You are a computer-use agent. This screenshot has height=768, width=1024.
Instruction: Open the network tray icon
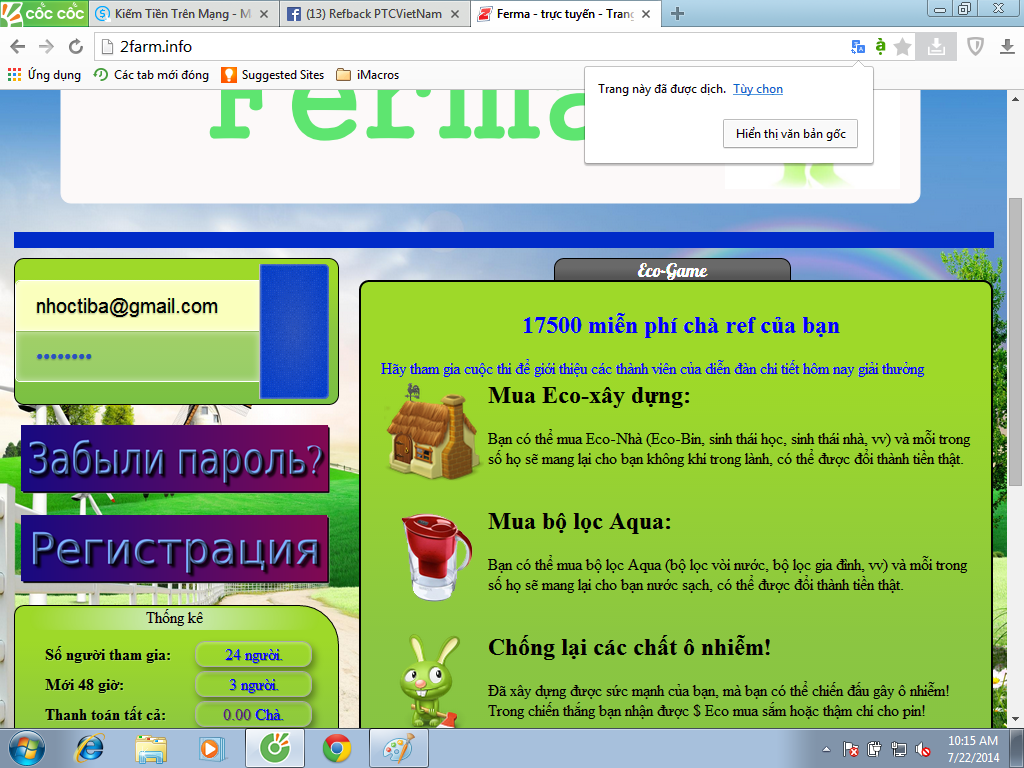point(899,749)
